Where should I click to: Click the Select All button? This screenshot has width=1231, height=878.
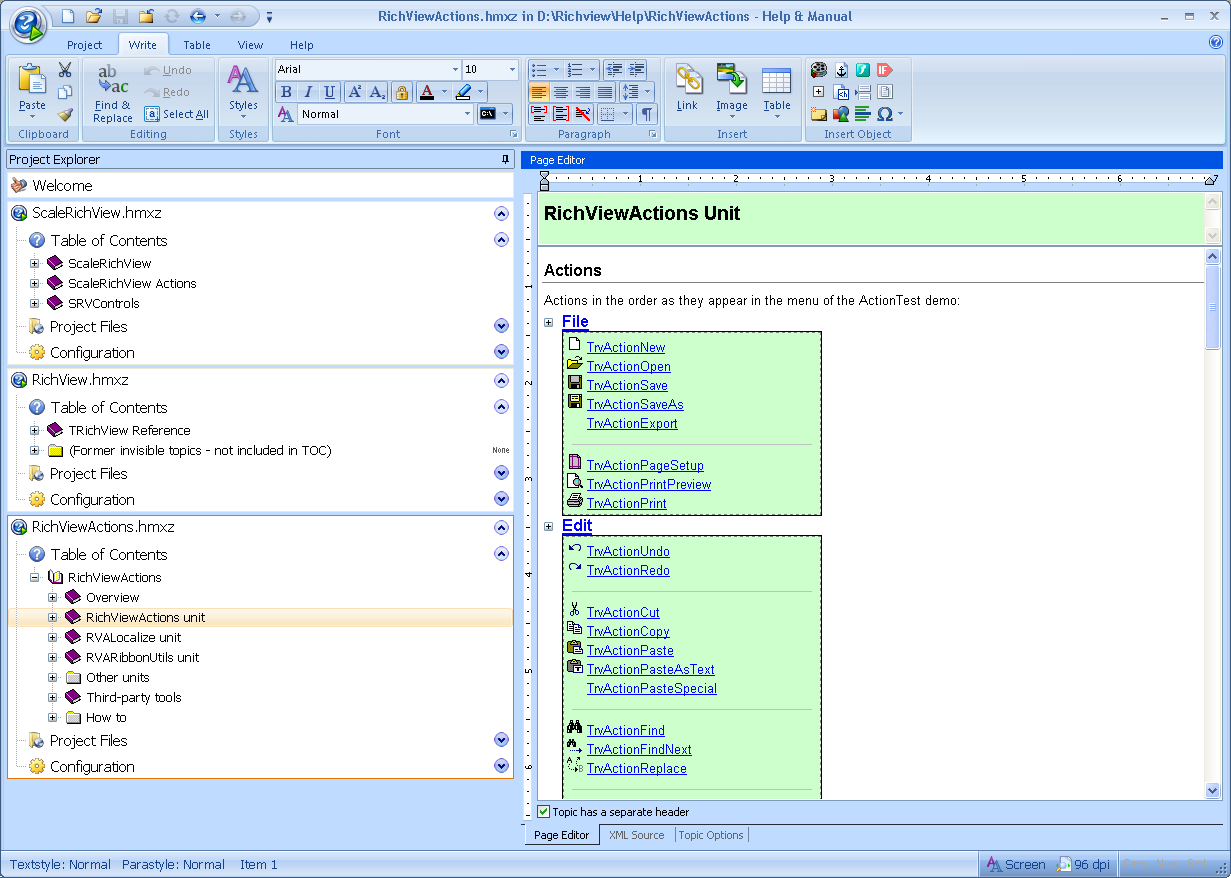(x=177, y=114)
